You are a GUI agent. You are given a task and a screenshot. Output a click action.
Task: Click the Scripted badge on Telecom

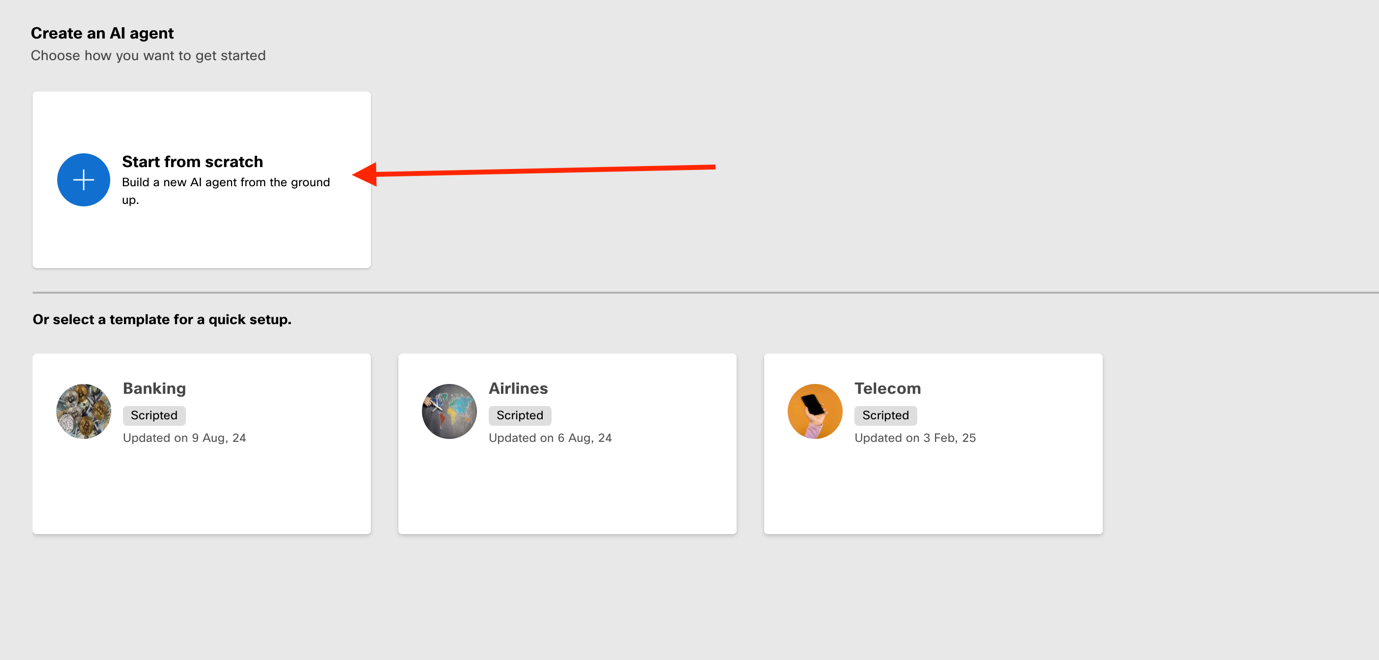pyautogui.click(x=885, y=415)
